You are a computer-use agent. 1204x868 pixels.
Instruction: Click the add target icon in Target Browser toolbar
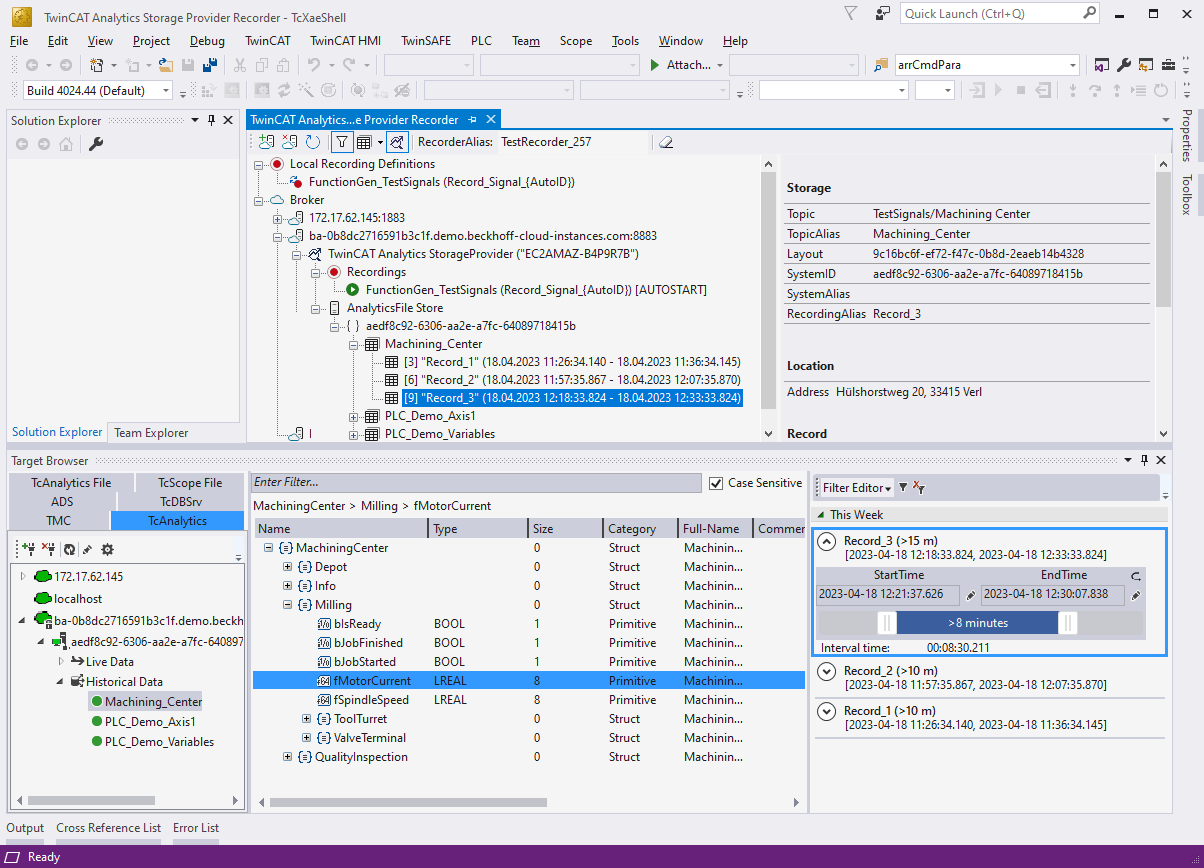27,549
